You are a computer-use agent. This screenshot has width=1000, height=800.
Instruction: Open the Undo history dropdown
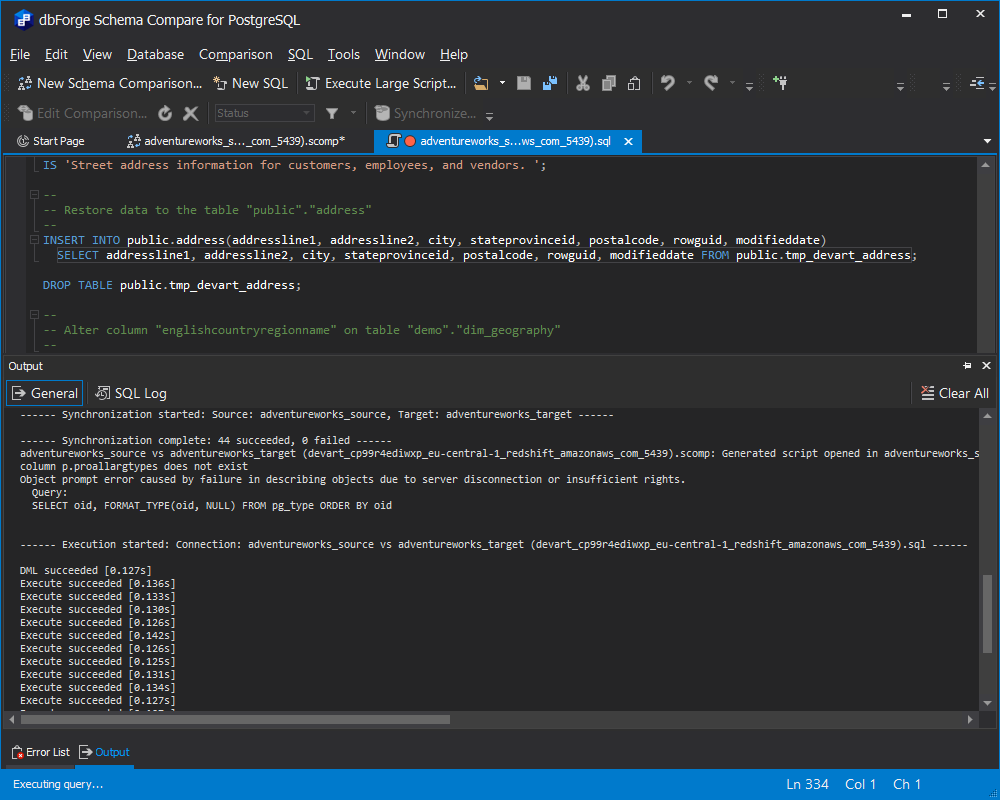(689, 83)
